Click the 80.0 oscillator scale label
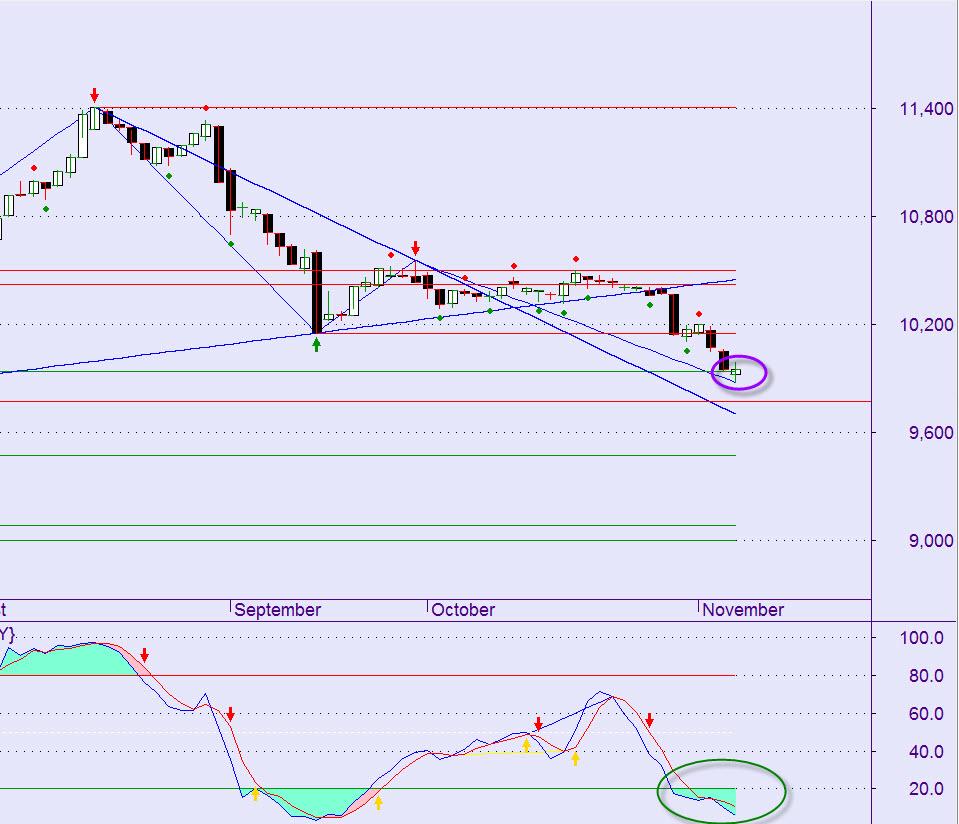Image resolution: width=959 pixels, height=824 pixels. coord(926,675)
